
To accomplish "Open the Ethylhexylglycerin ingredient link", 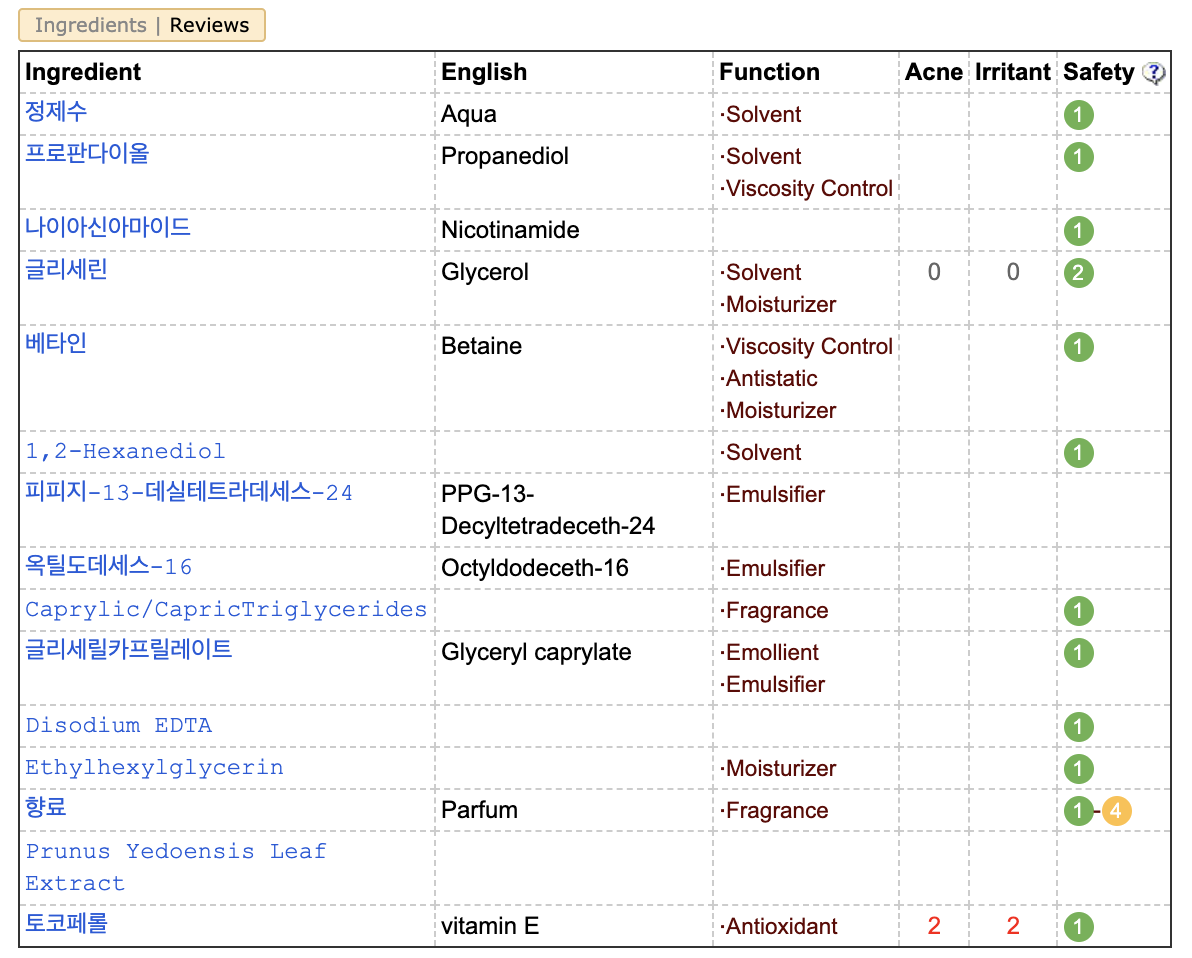I will 154,768.
